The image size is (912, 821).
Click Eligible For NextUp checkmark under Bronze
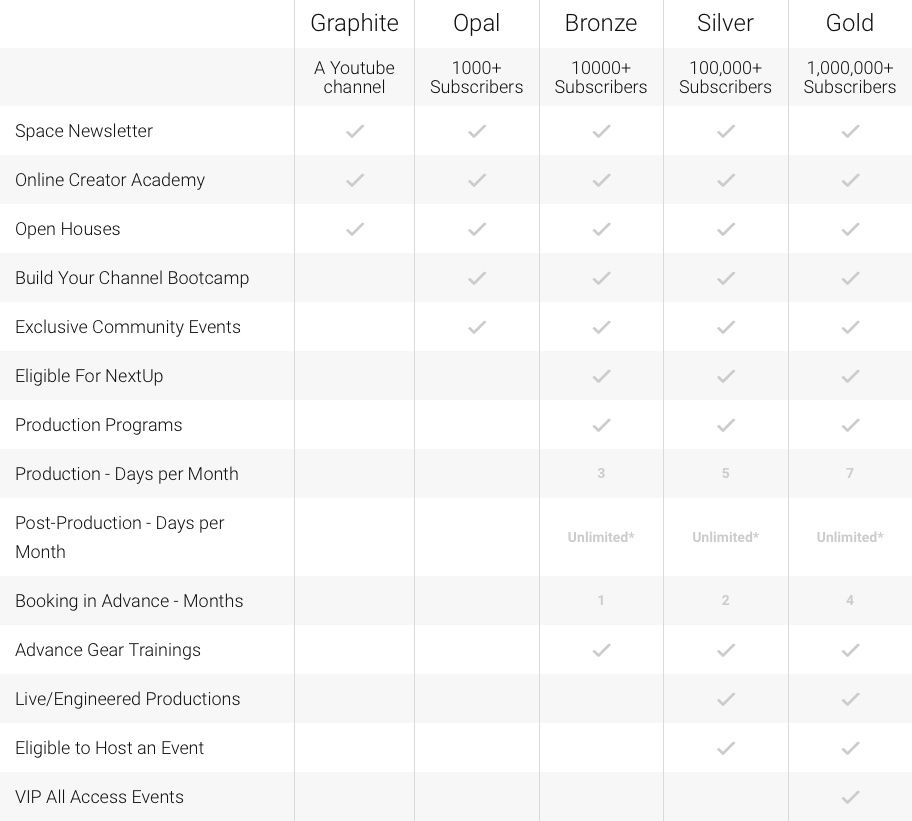point(601,376)
